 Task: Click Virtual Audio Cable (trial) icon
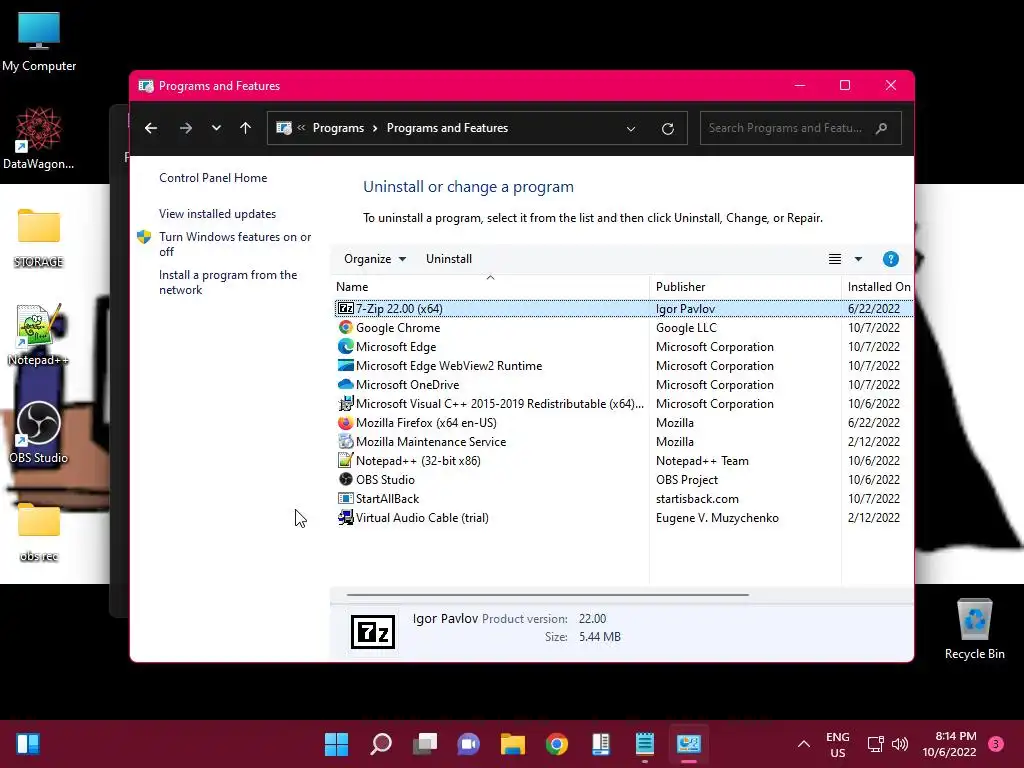[345, 517]
